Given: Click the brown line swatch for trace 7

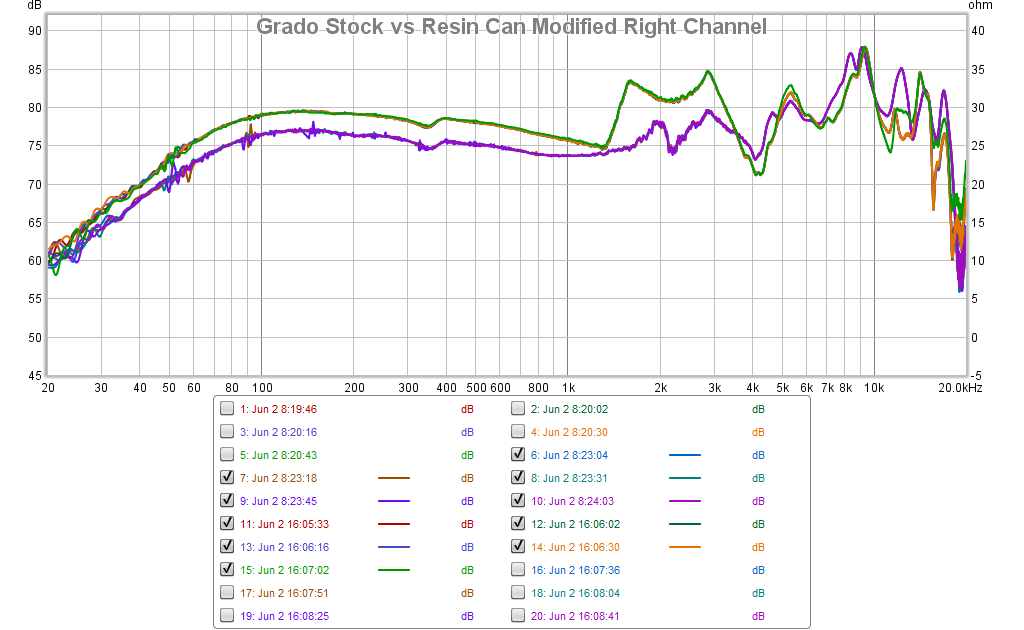Looking at the screenshot, I should pos(394,478).
